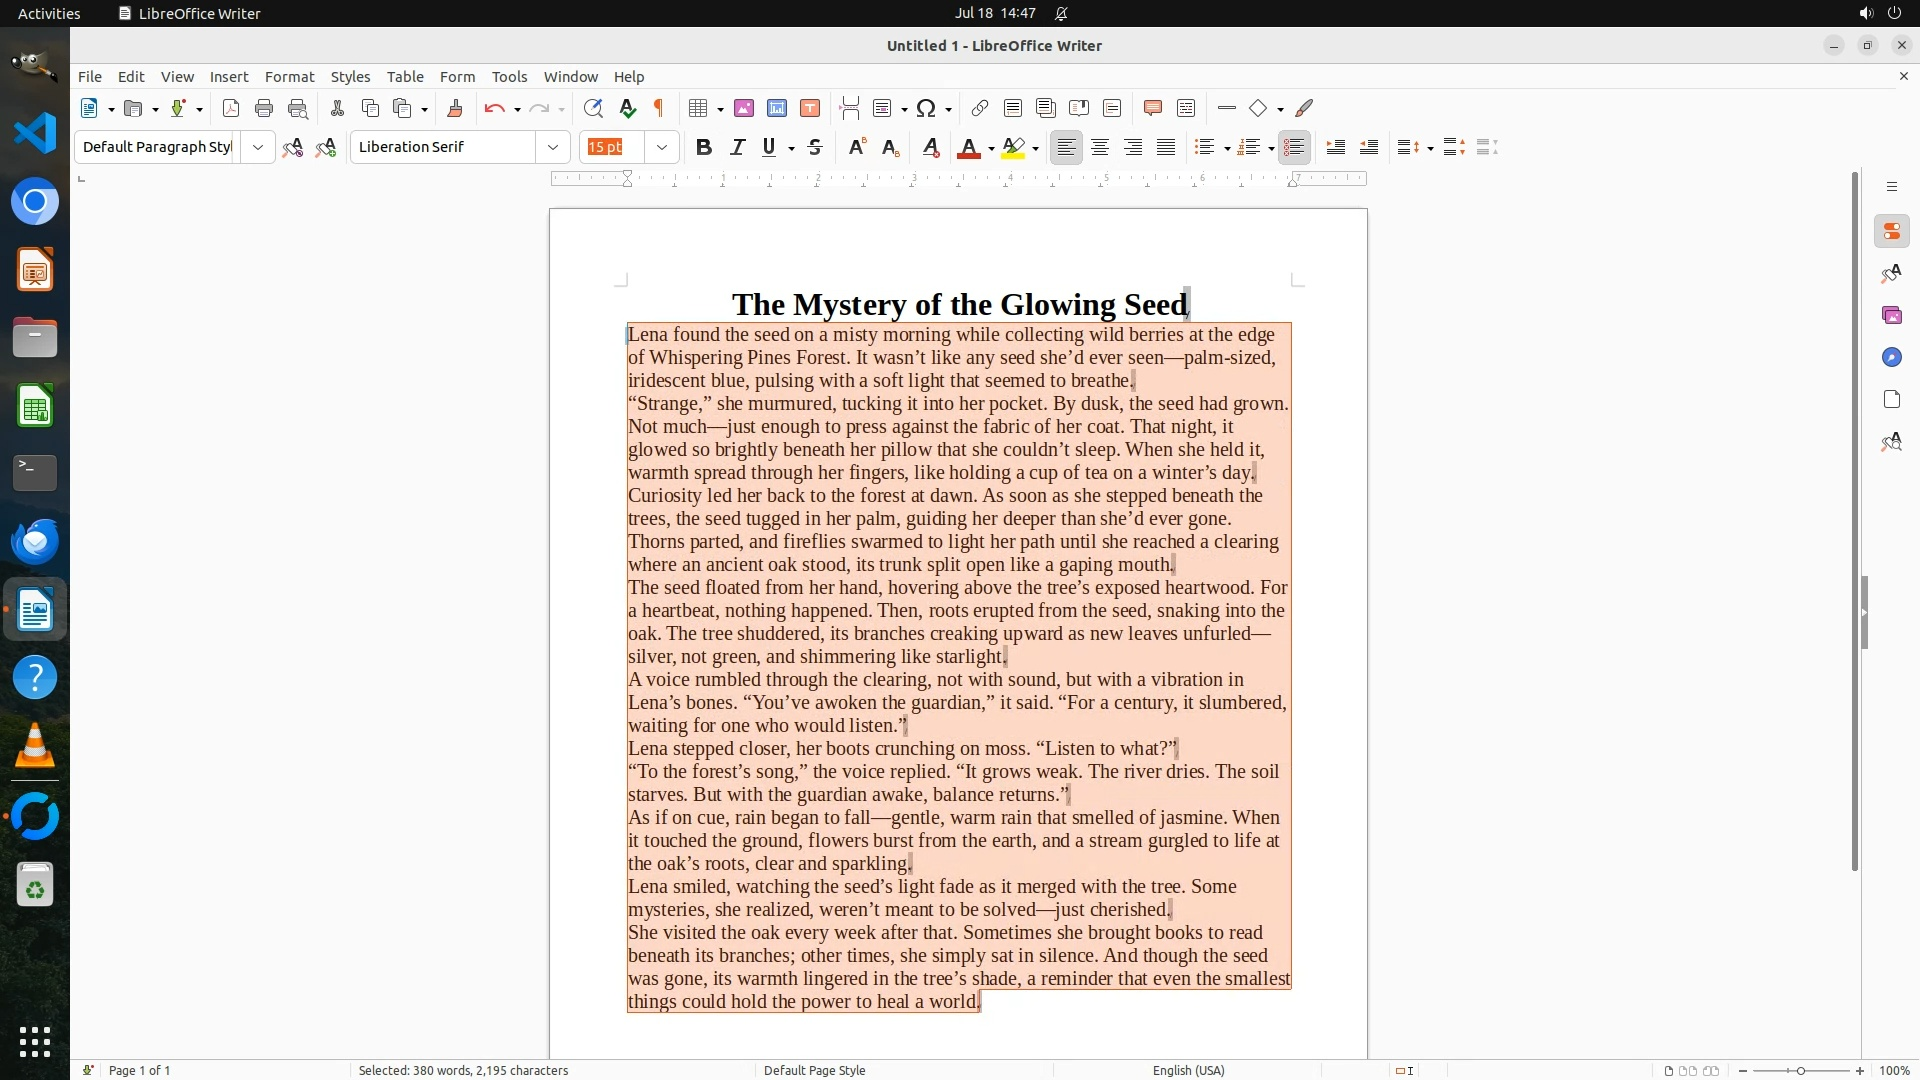The width and height of the screenshot is (1920, 1080).
Task: Toggle Formatting Marks pilcrow button
Action: 659,108
